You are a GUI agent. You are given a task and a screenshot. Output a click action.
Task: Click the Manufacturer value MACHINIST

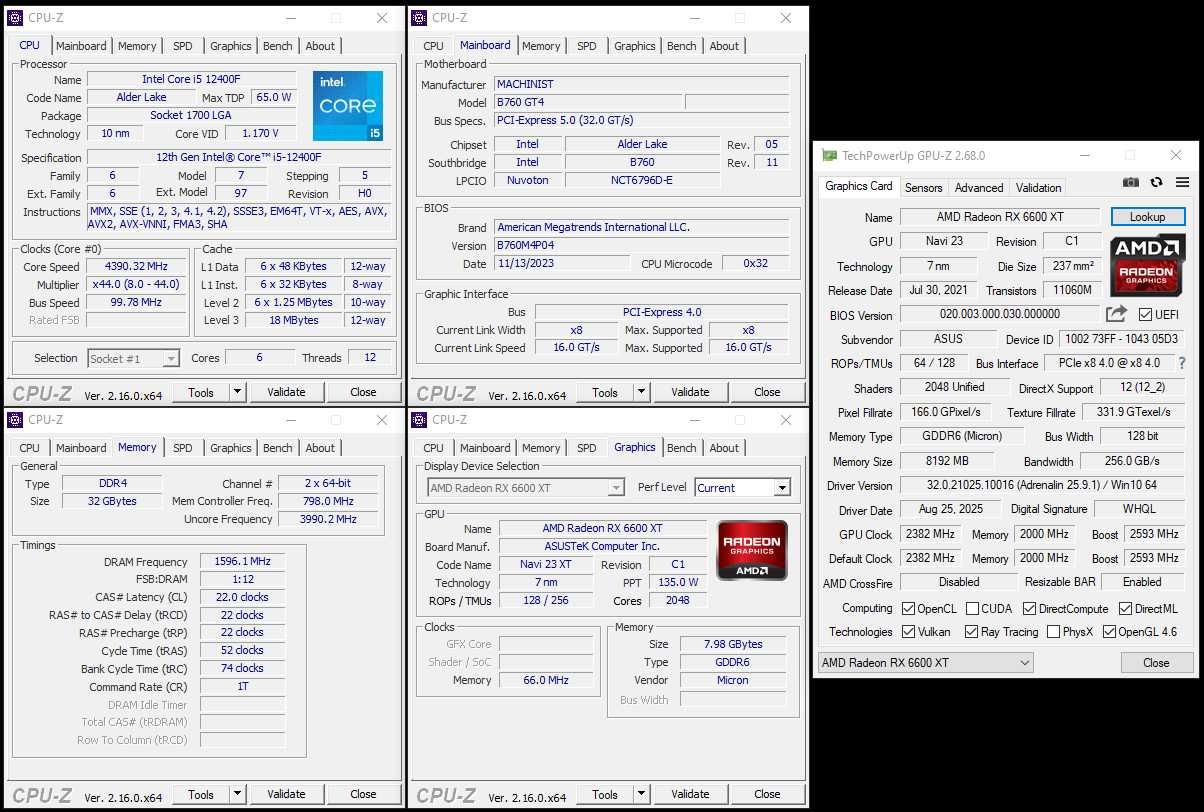coord(642,85)
